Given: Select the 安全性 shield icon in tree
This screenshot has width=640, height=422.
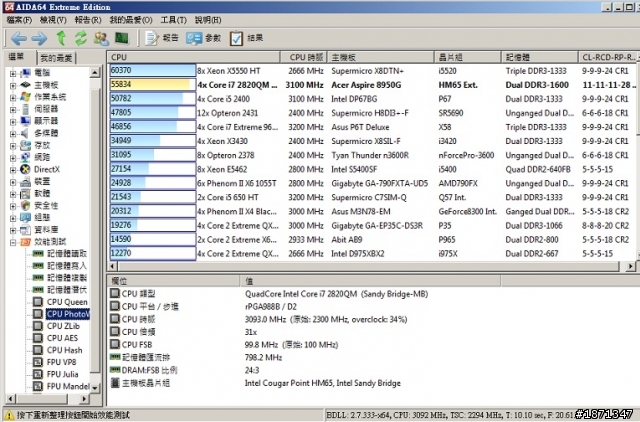Looking at the screenshot, I should click(25, 205).
